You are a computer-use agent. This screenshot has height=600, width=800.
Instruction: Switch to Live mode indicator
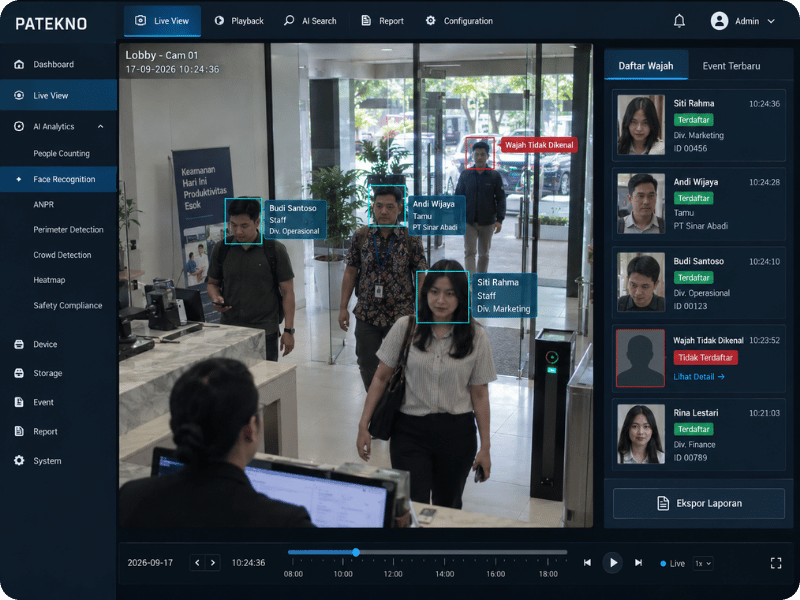pyautogui.click(x=672, y=563)
